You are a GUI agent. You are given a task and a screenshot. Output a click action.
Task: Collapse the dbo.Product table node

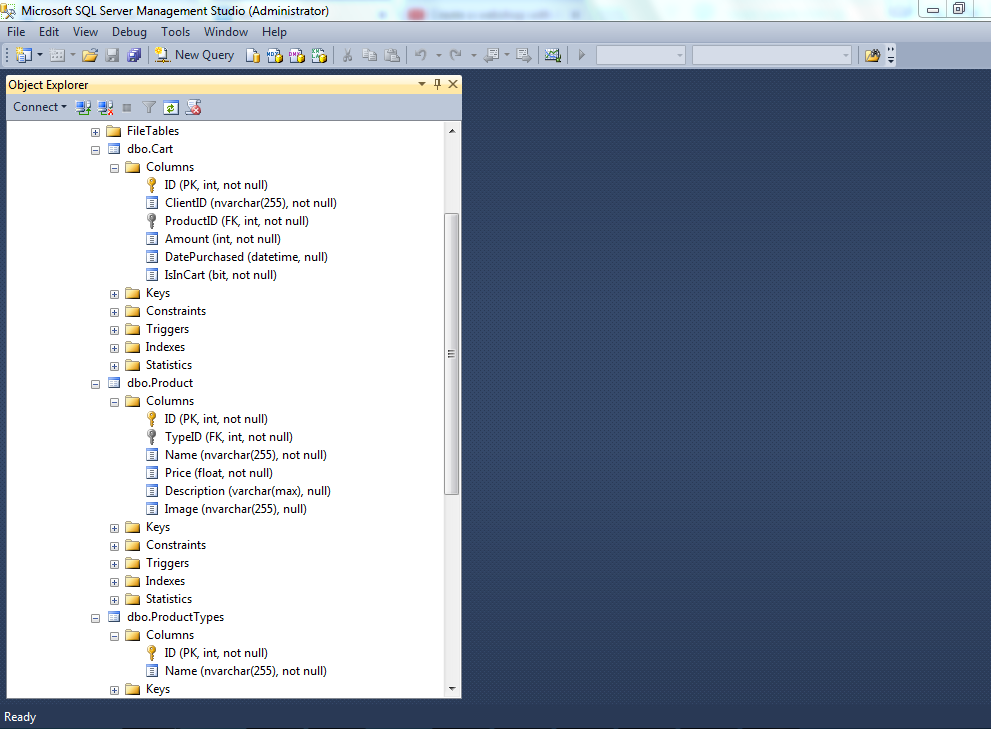coord(95,384)
